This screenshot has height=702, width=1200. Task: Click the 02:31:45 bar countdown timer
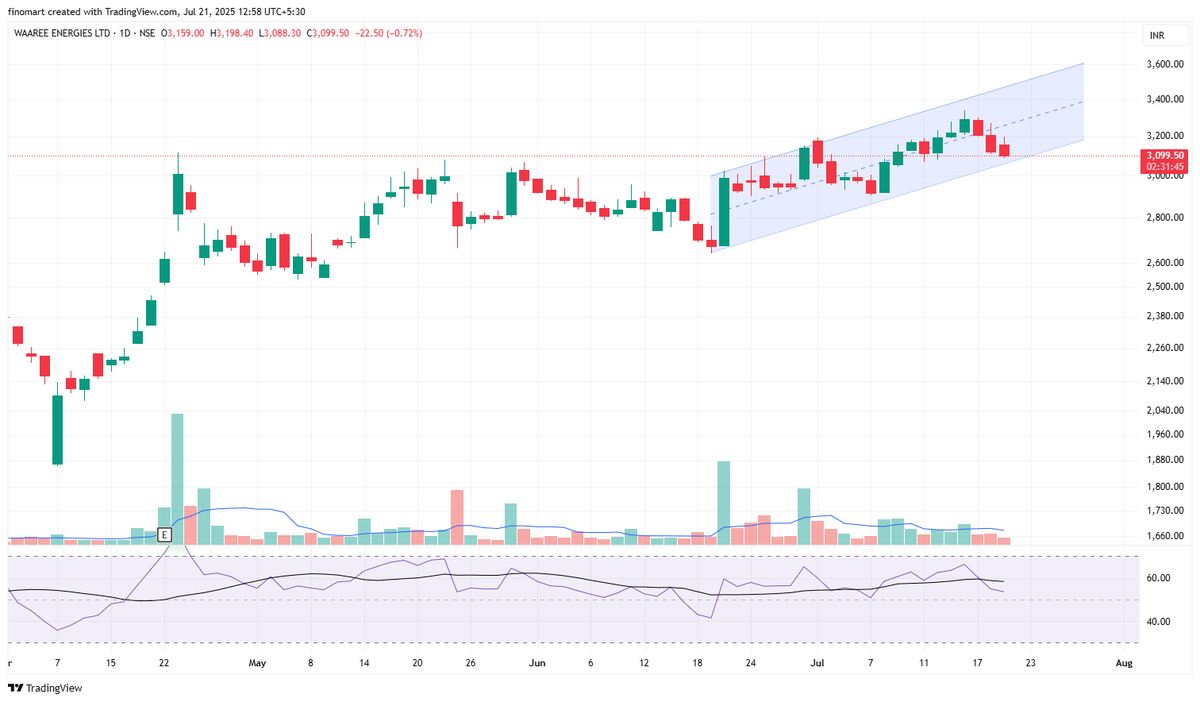(x=1166, y=167)
